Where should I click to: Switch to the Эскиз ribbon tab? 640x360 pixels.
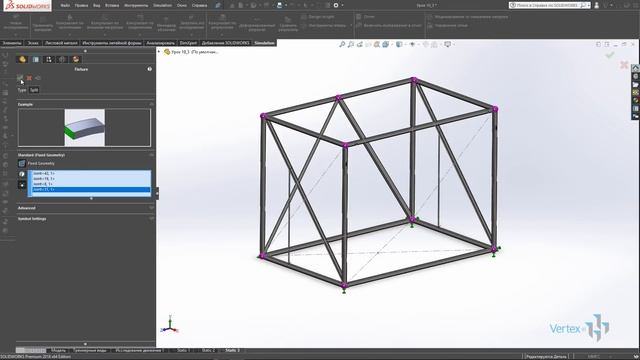click(33, 43)
